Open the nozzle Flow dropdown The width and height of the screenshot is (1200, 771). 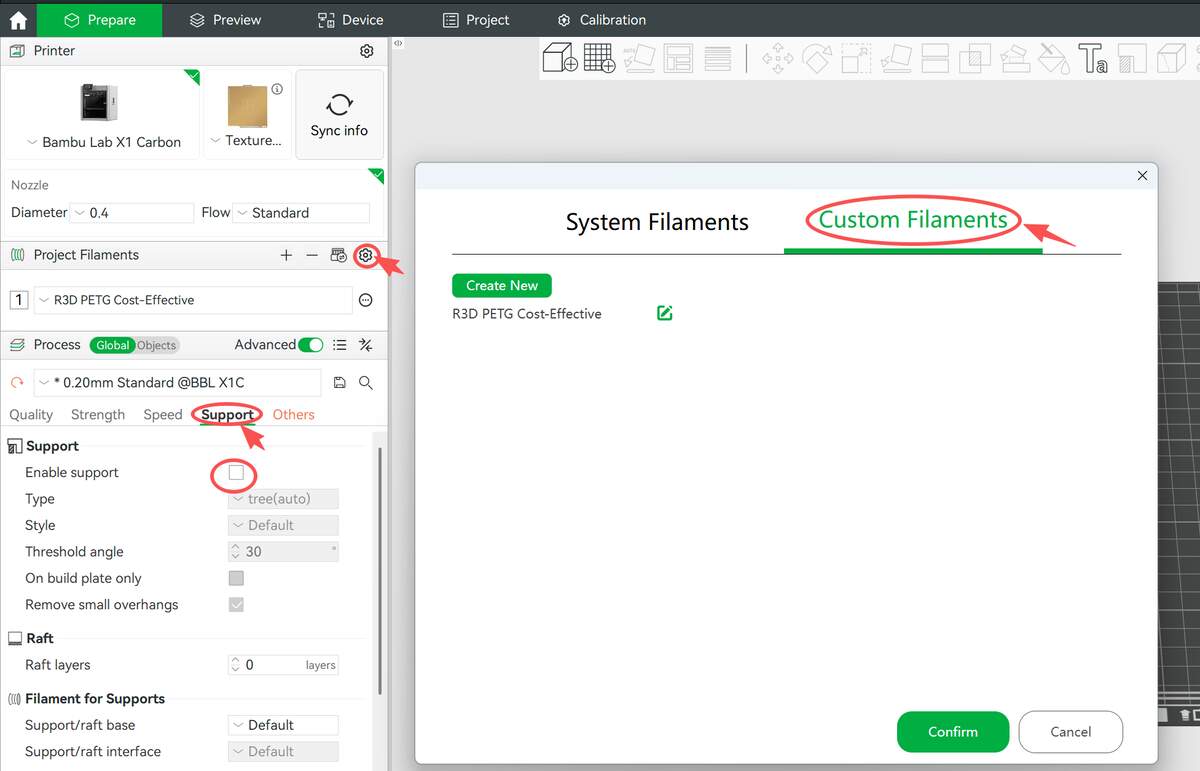[301, 213]
